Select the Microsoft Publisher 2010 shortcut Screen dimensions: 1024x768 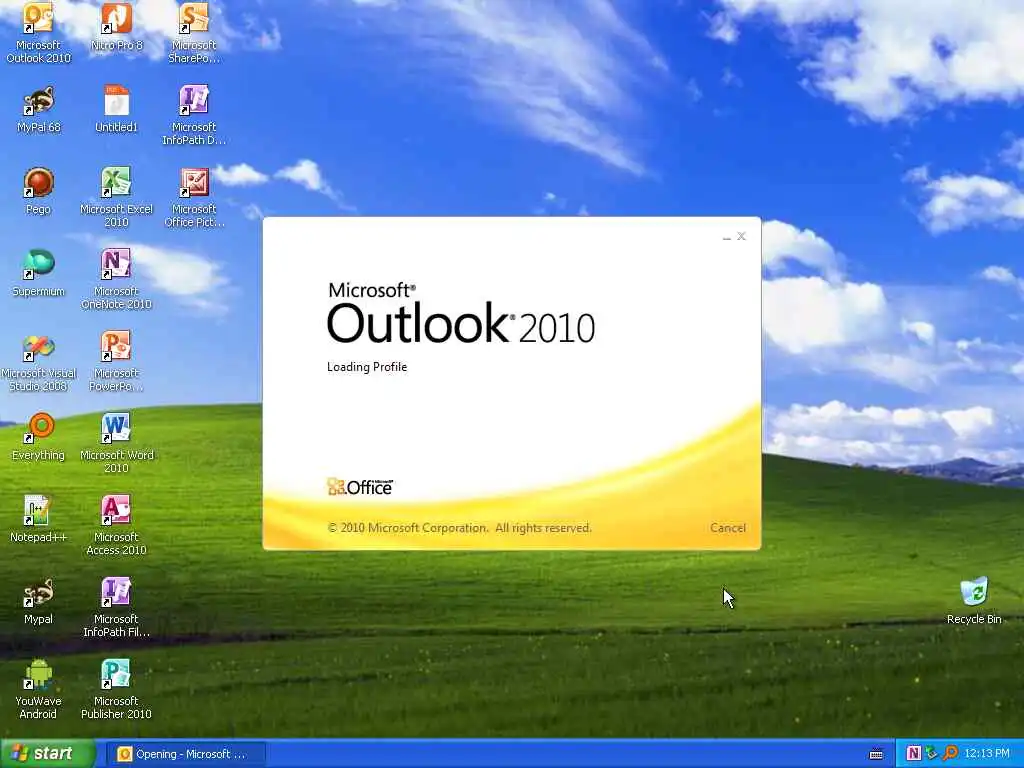coord(116,690)
